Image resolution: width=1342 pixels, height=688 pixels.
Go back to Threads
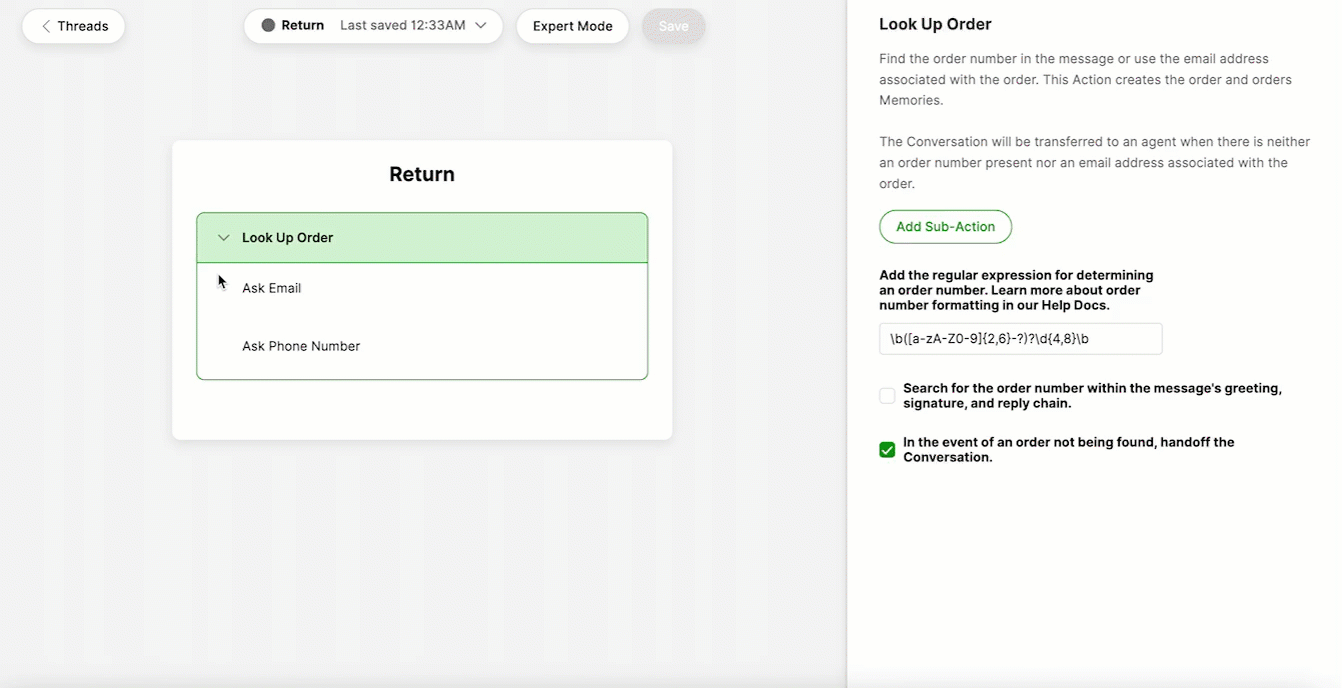74,26
